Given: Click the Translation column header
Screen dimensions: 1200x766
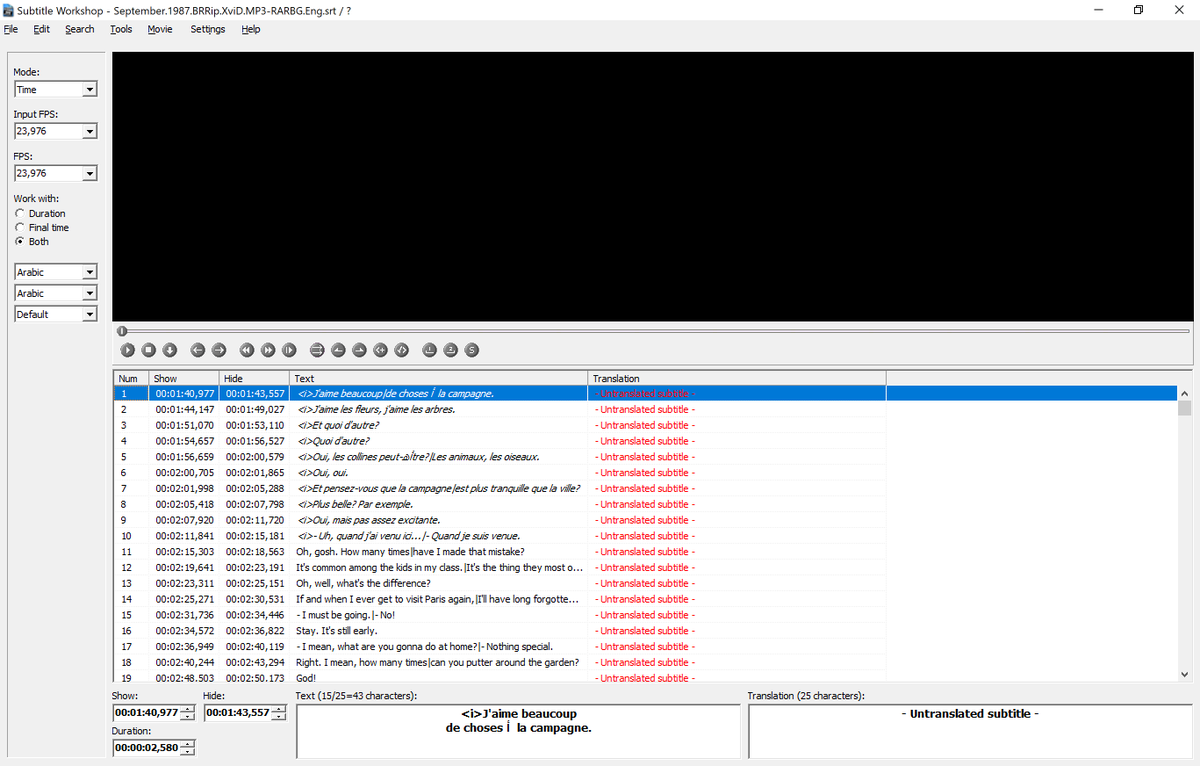Looking at the screenshot, I should pyautogui.click(x=737, y=378).
